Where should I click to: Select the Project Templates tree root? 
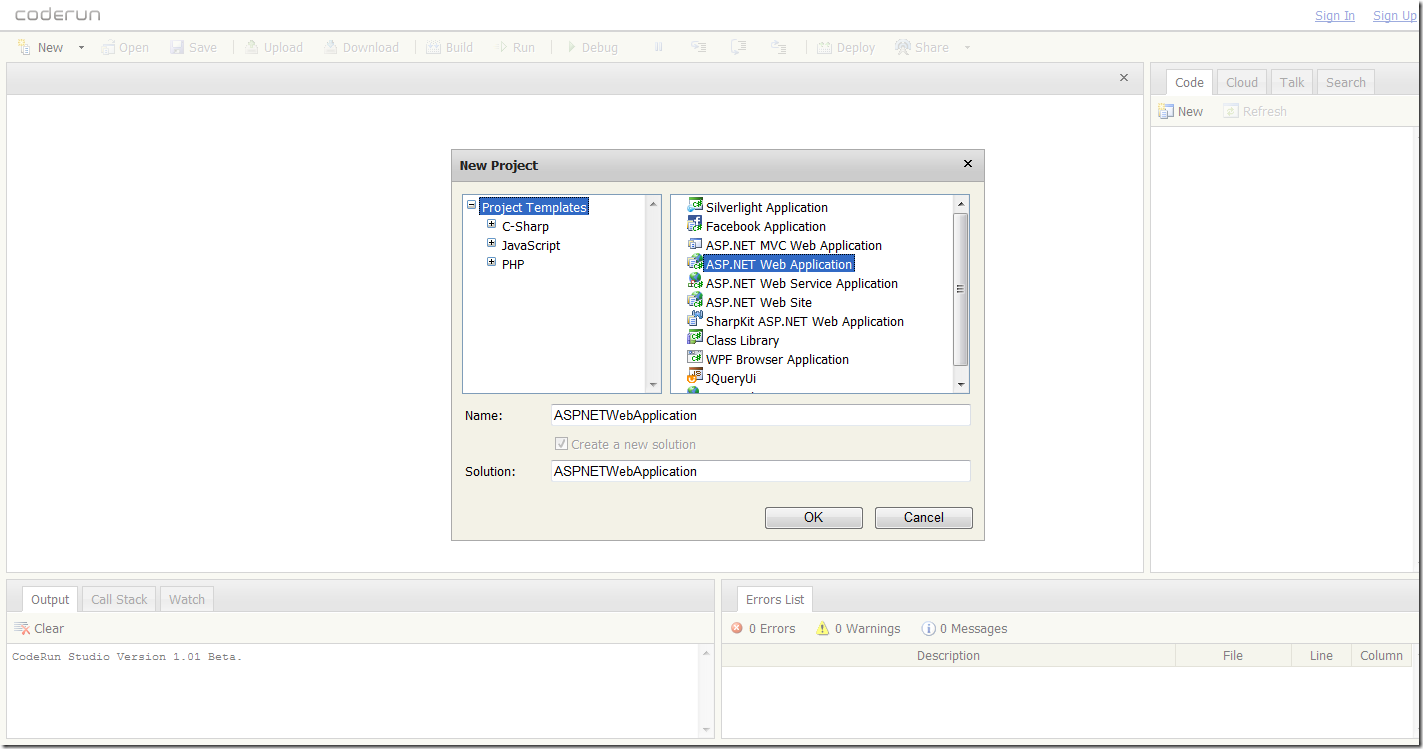pos(534,207)
